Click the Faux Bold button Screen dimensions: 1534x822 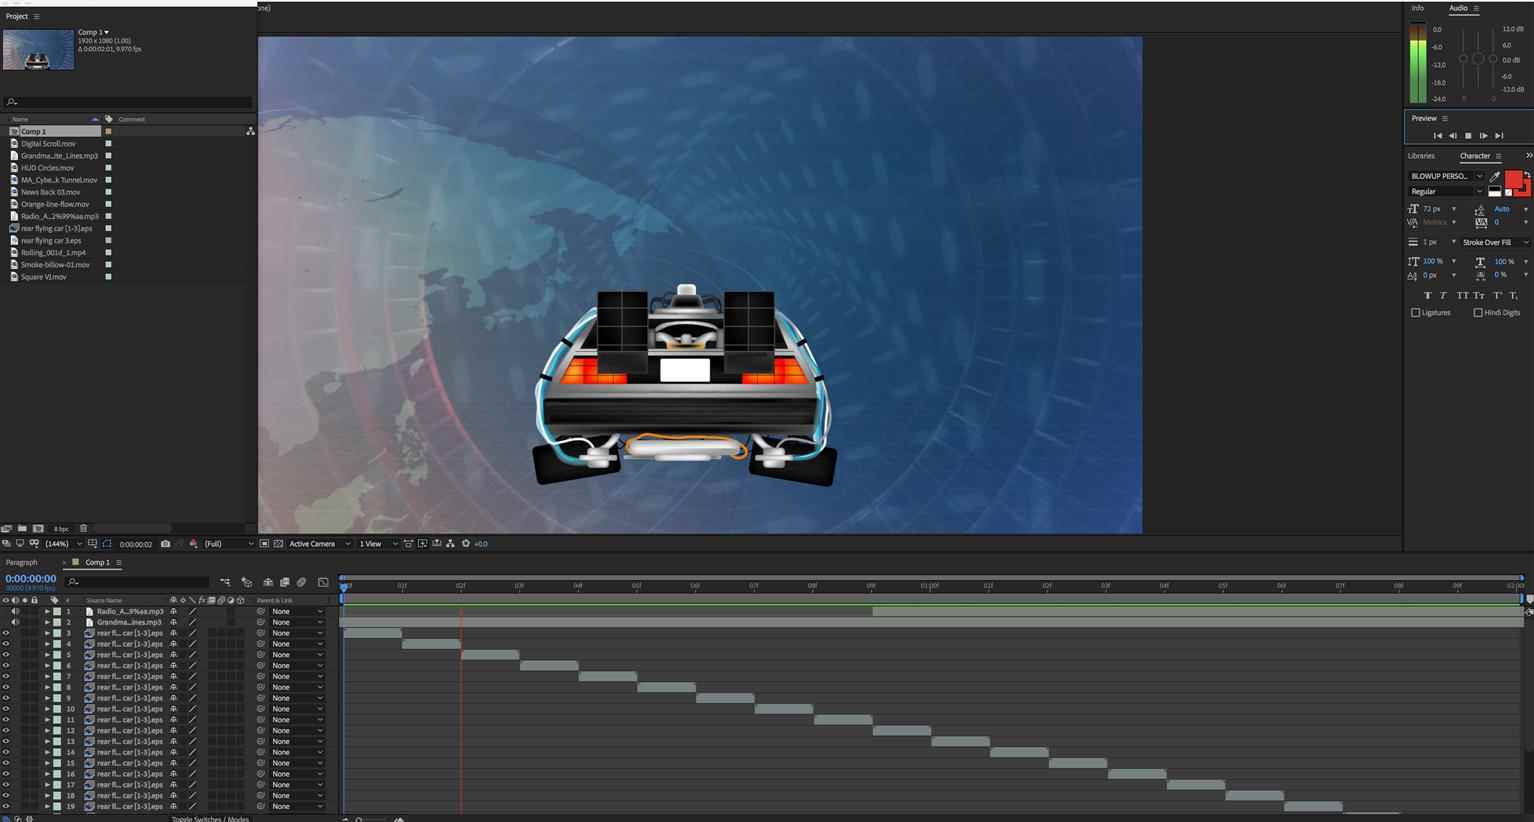1427,295
